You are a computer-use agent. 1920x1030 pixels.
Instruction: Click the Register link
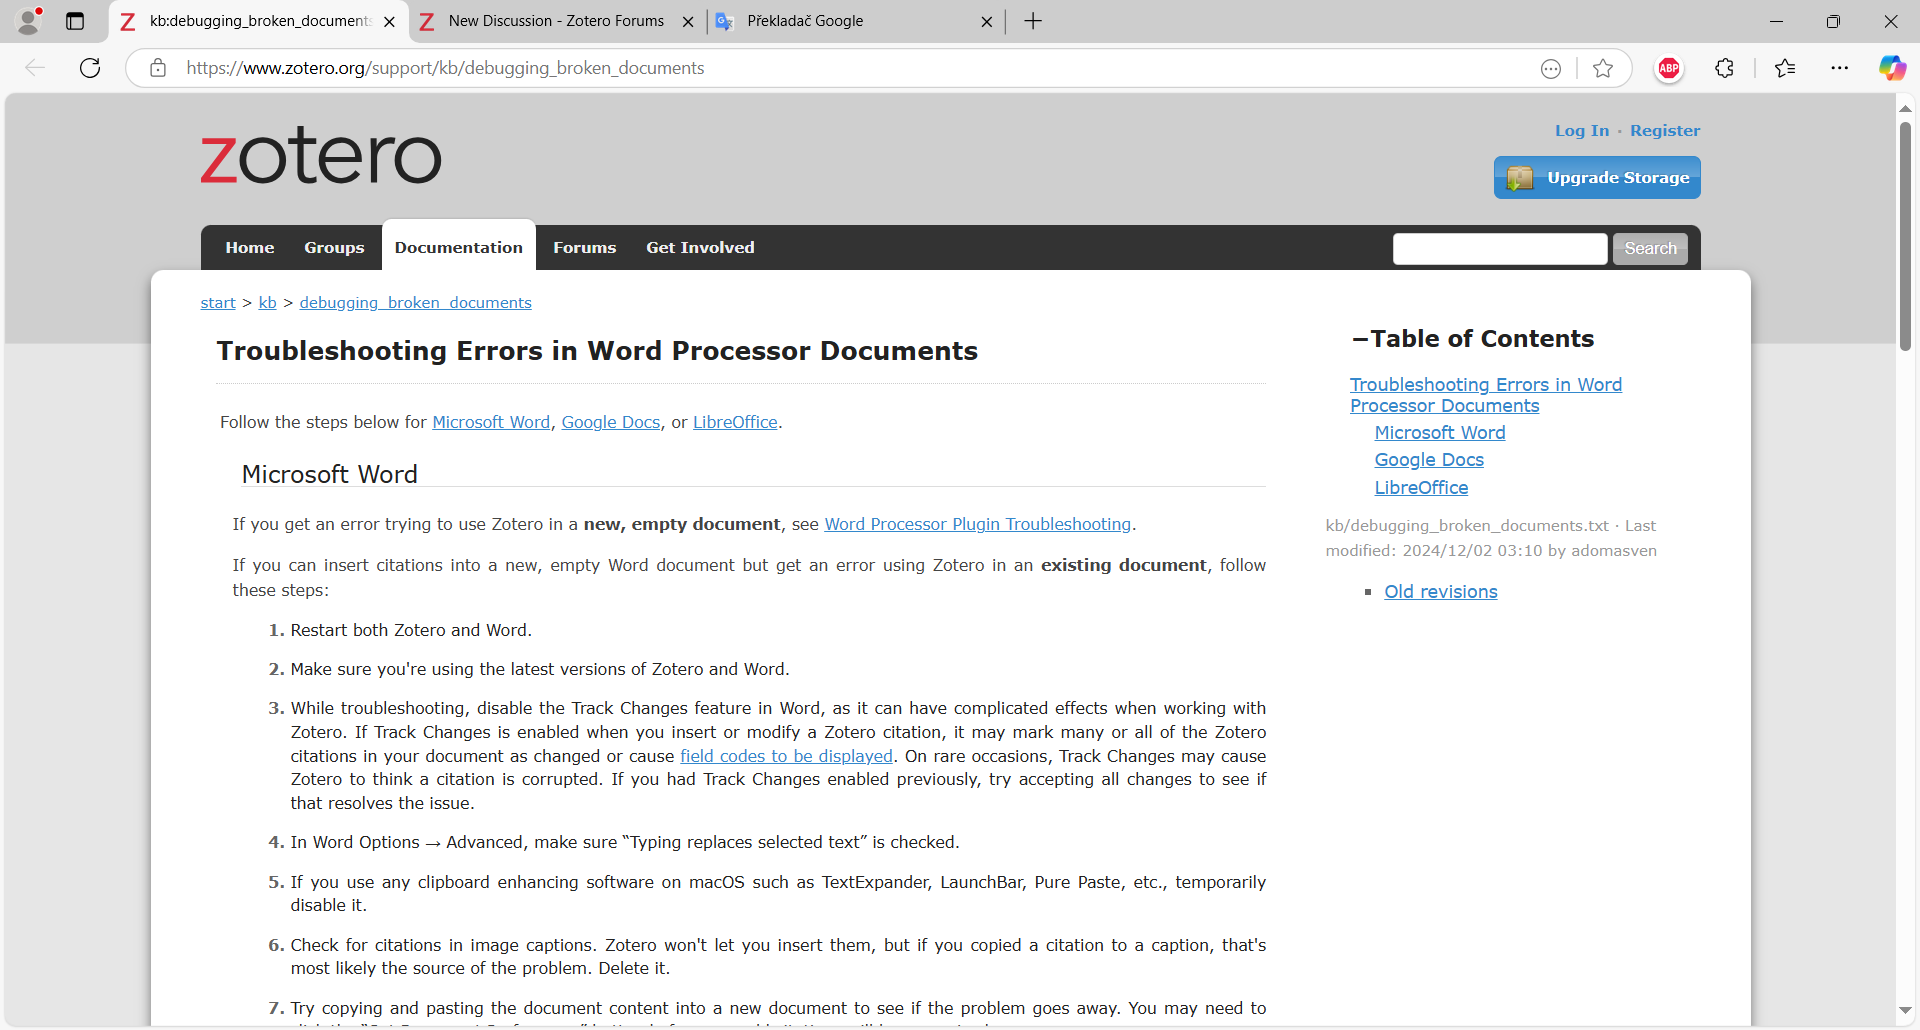[1665, 131]
